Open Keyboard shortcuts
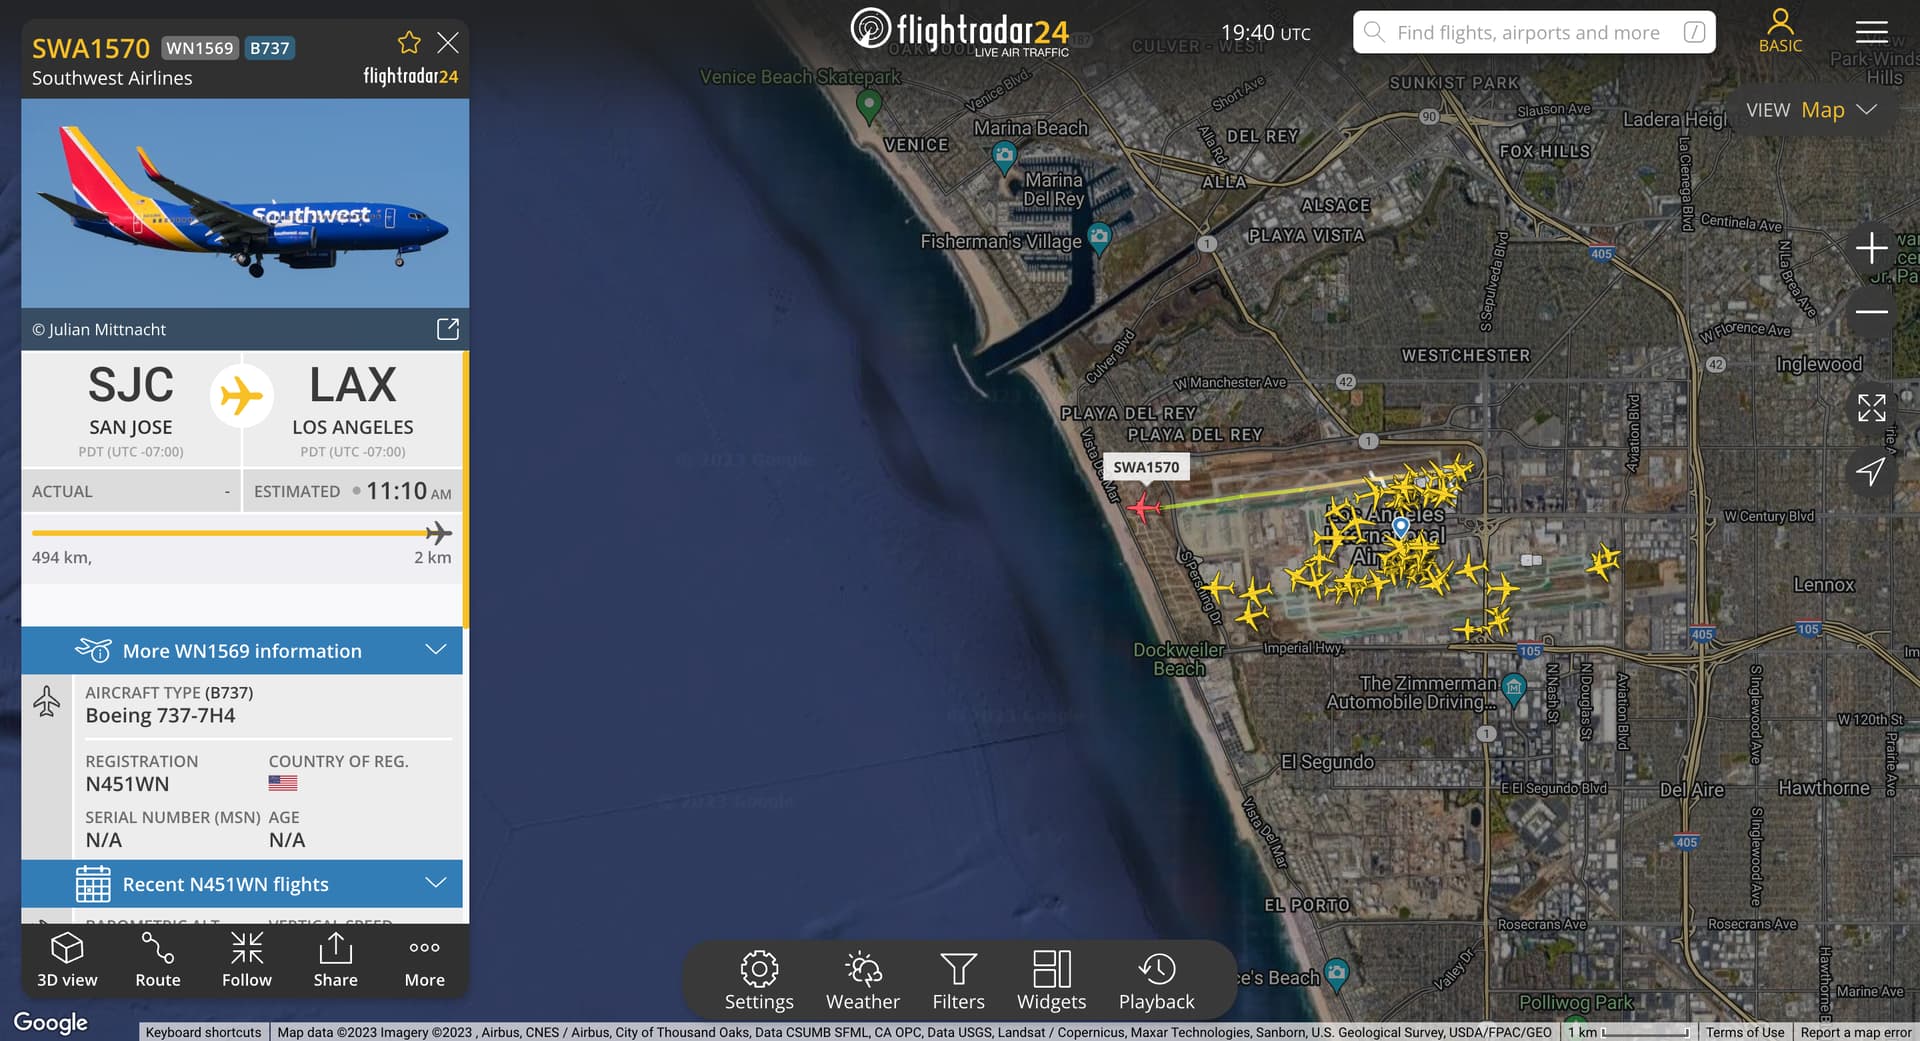1920x1041 pixels. click(x=203, y=1032)
